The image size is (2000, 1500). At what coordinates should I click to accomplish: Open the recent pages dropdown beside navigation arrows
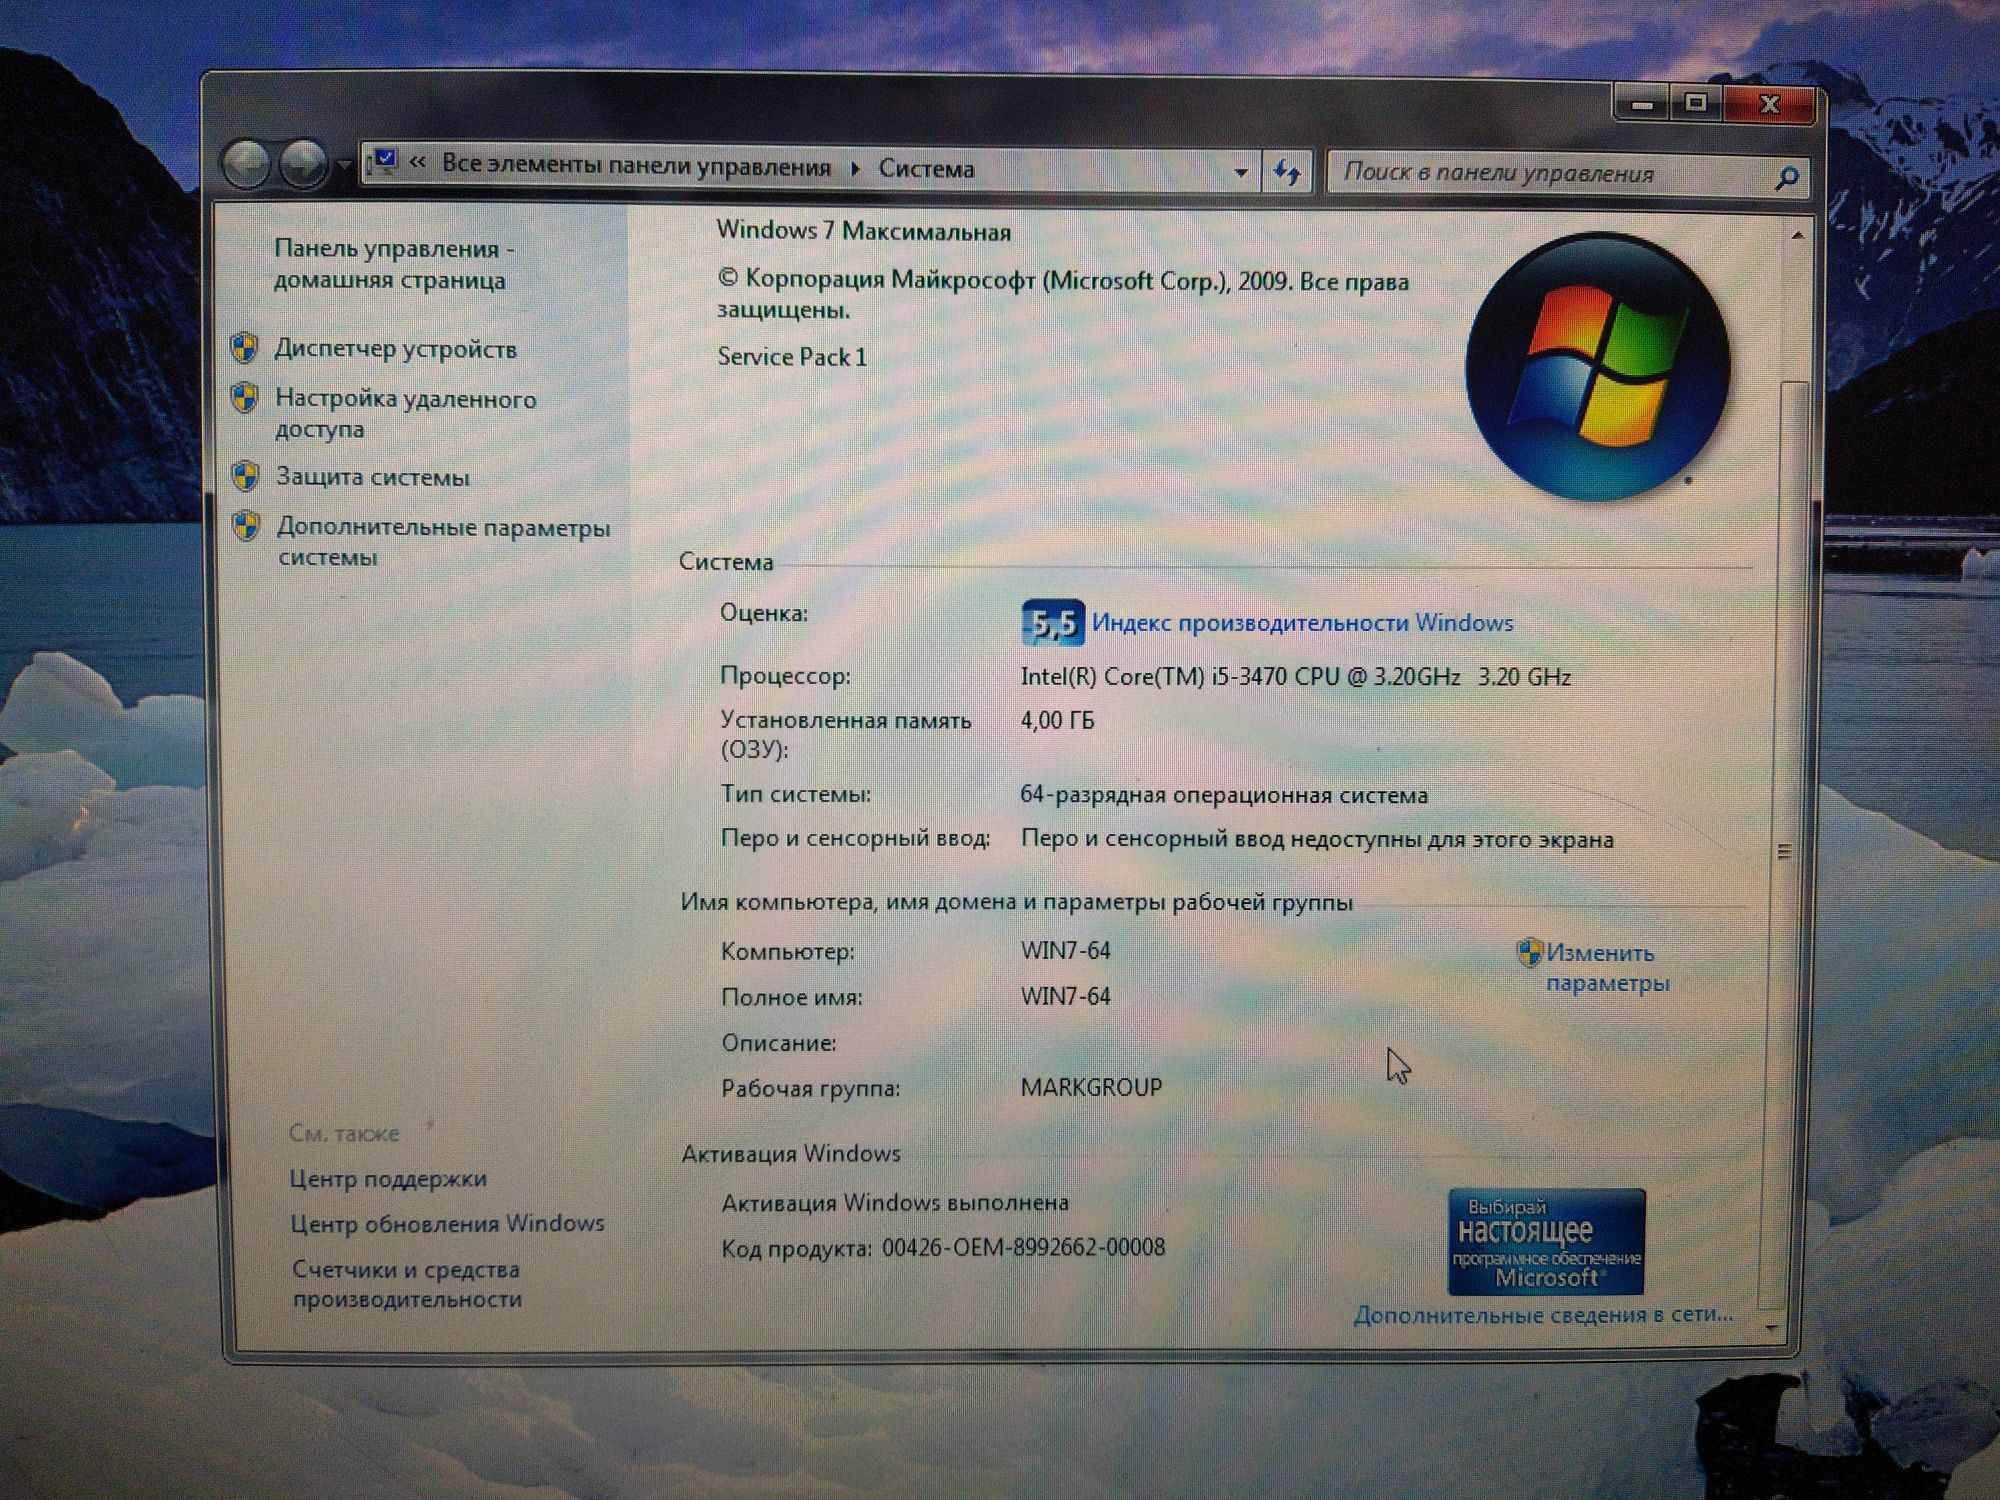(343, 165)
